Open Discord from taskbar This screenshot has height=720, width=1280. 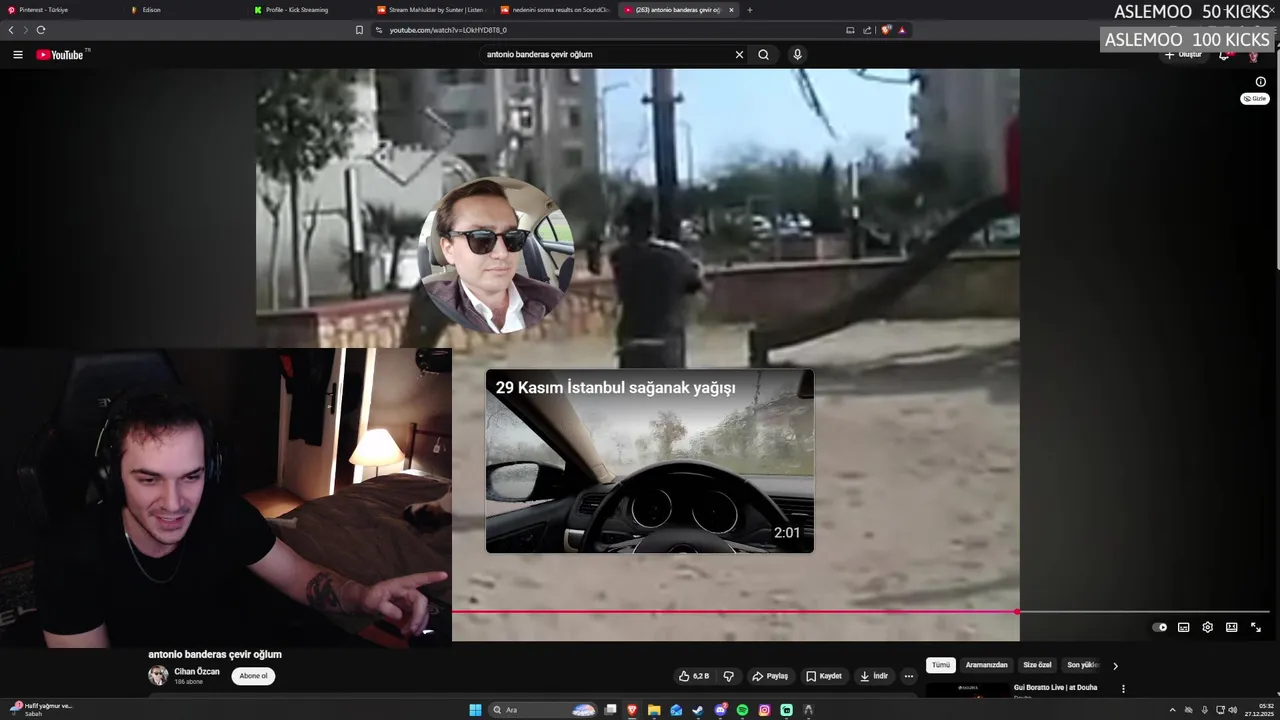[x=720, y=710]
